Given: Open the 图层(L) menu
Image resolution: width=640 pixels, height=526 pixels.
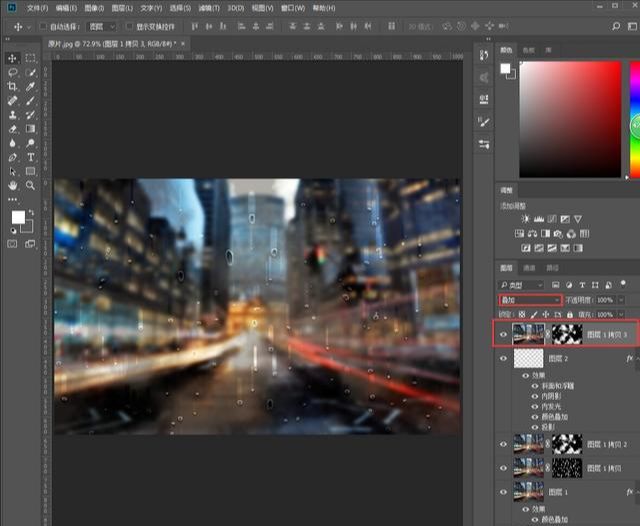Looking at the screenshot, I should tap(122, 8).
